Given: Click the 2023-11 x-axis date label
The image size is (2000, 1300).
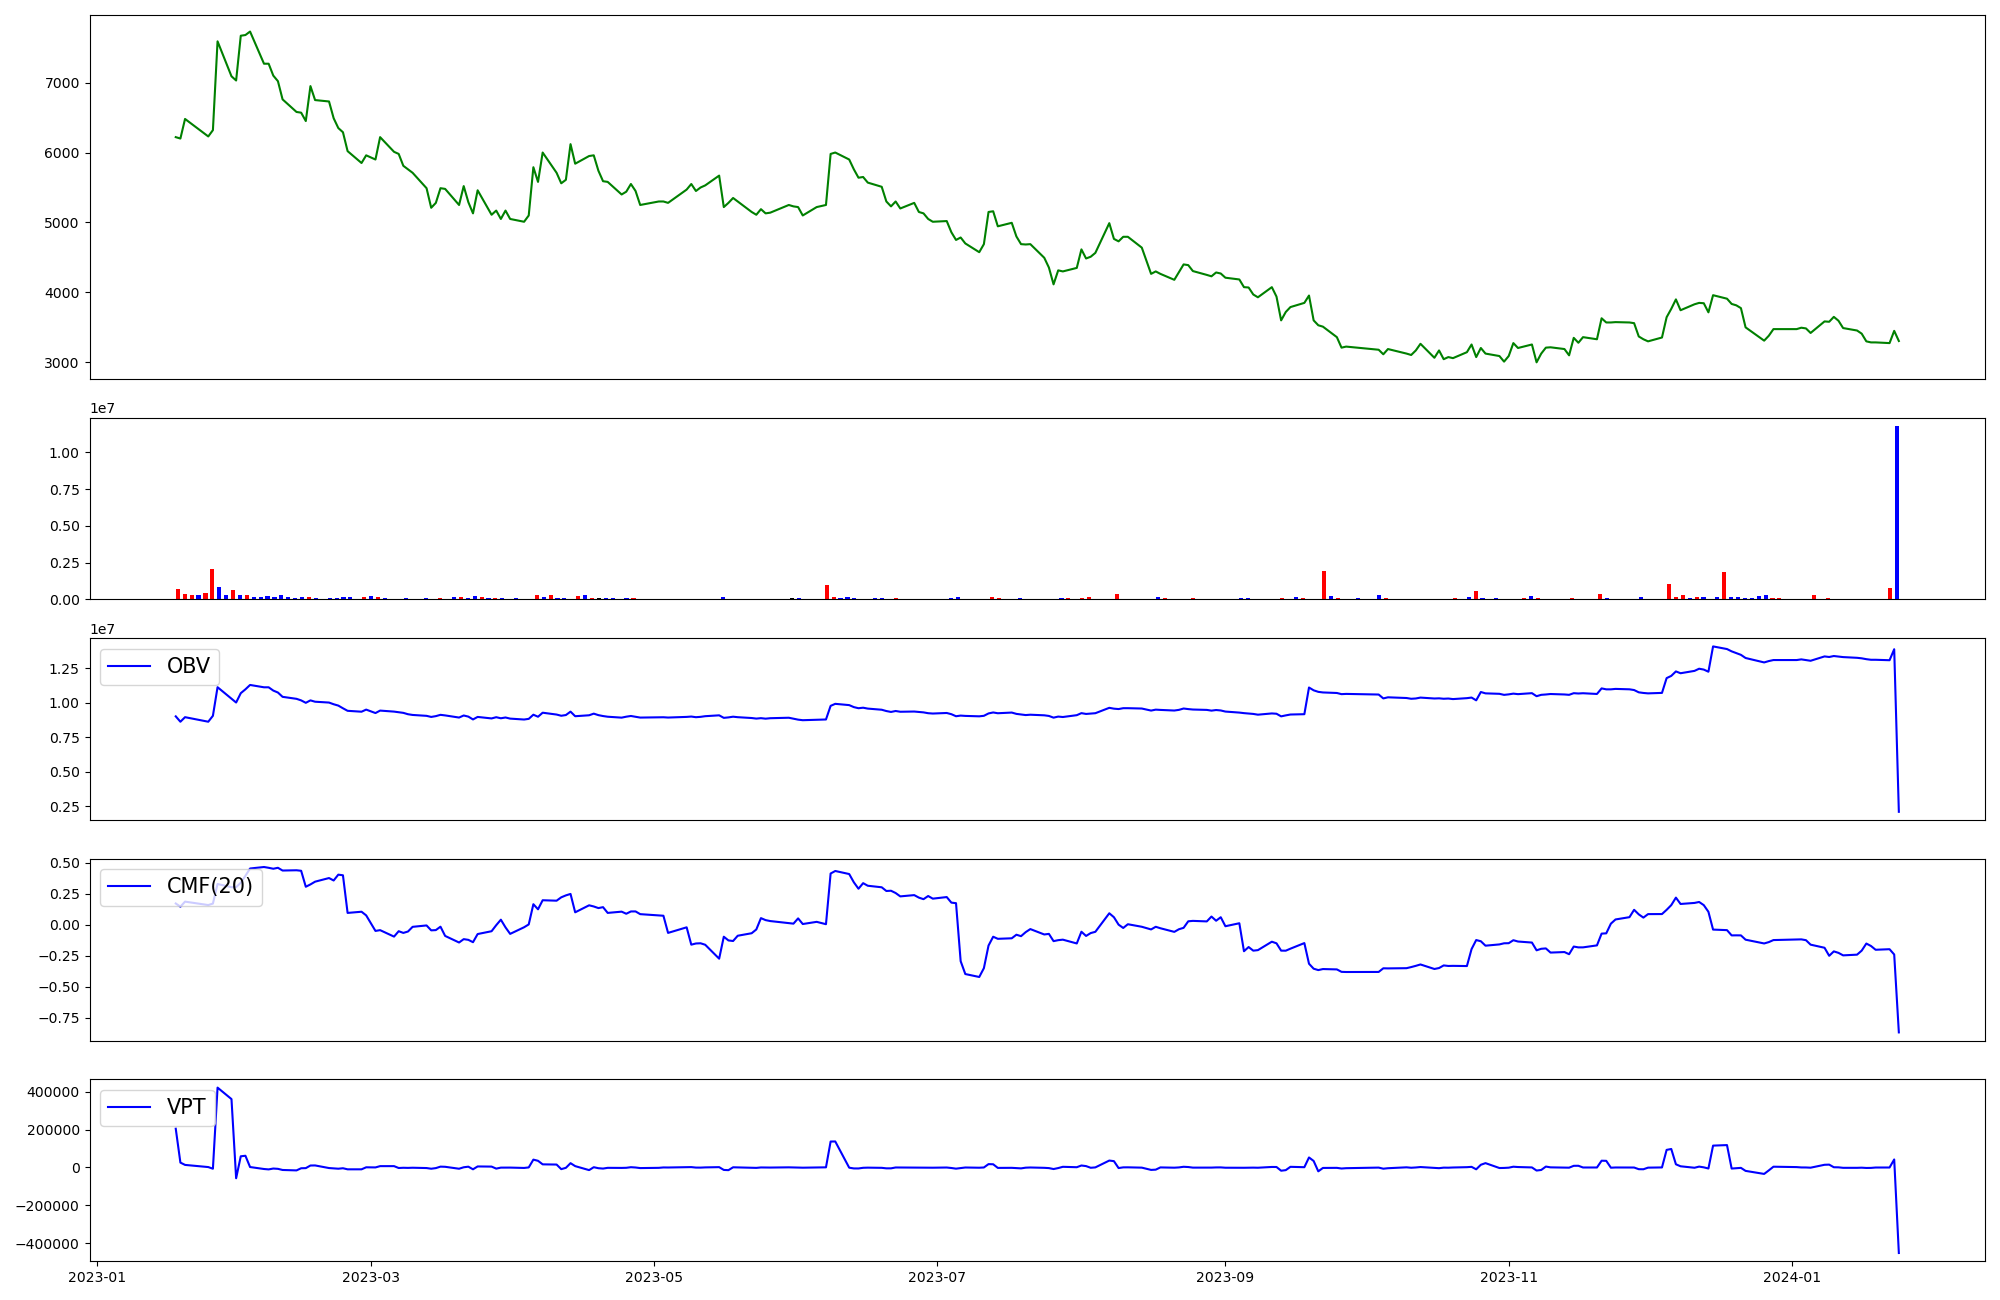Looking at the screenshot, I should tap(1508, 1277).
